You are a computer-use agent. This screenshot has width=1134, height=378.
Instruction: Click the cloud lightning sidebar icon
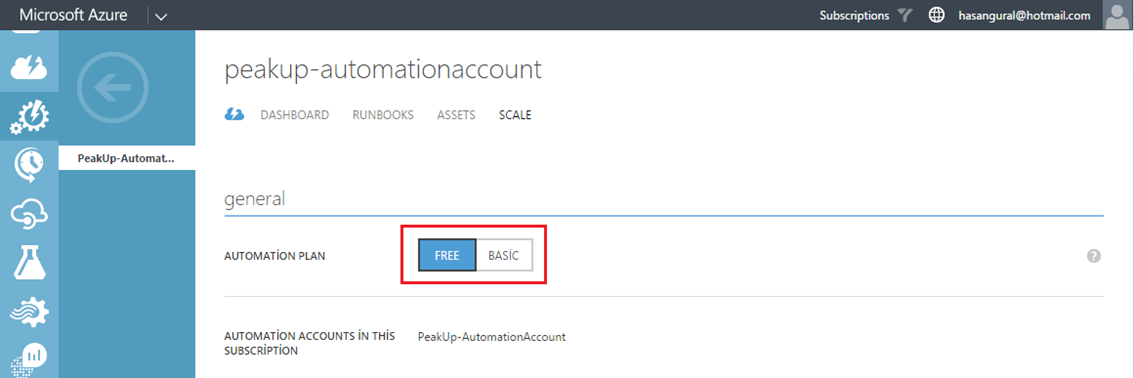(29, 66)
